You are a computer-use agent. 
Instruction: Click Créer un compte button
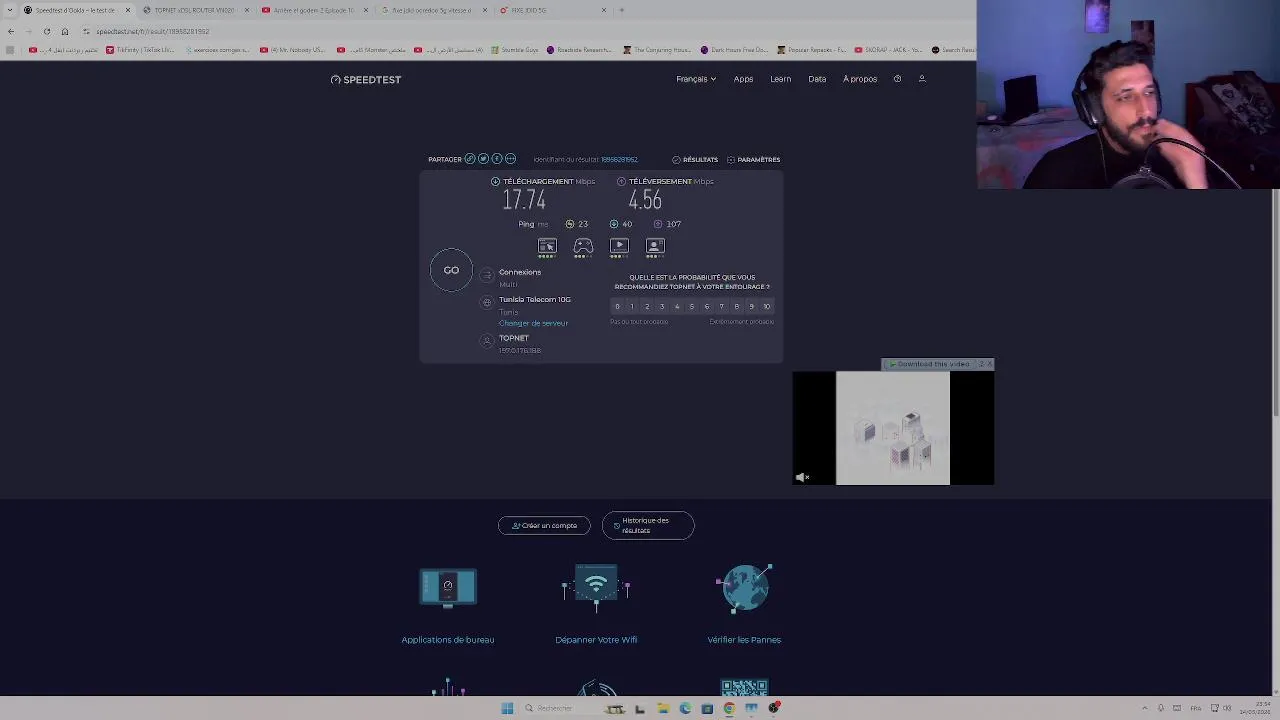pos(544,526)
